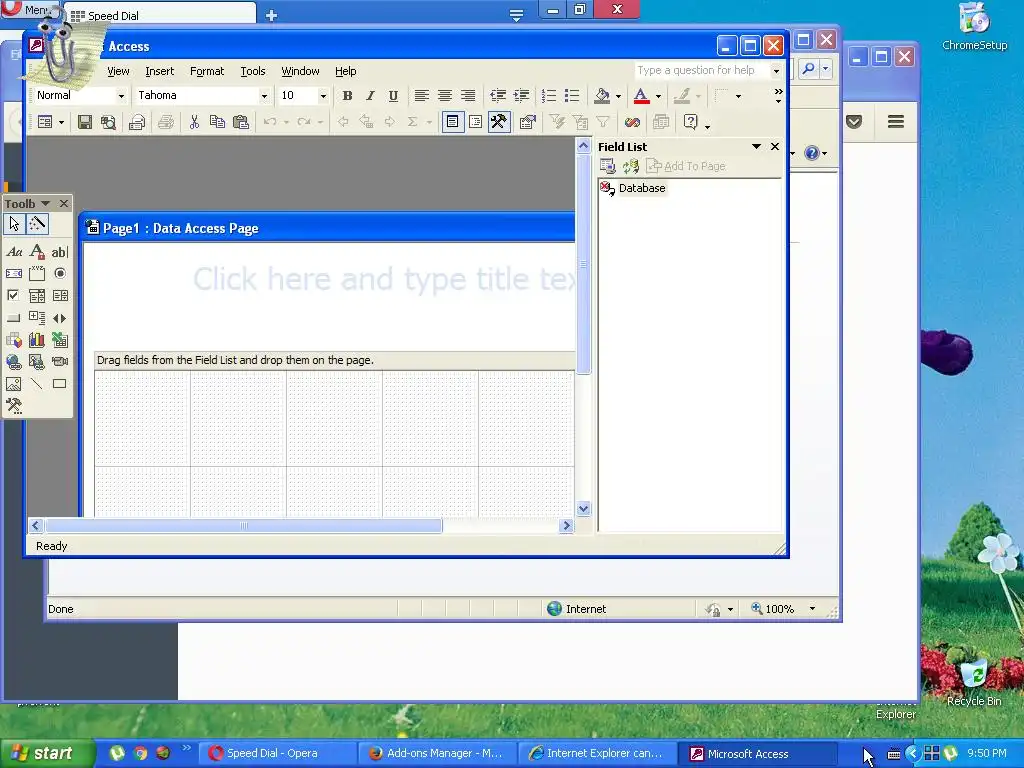Open the Format menu

(207, 71)
